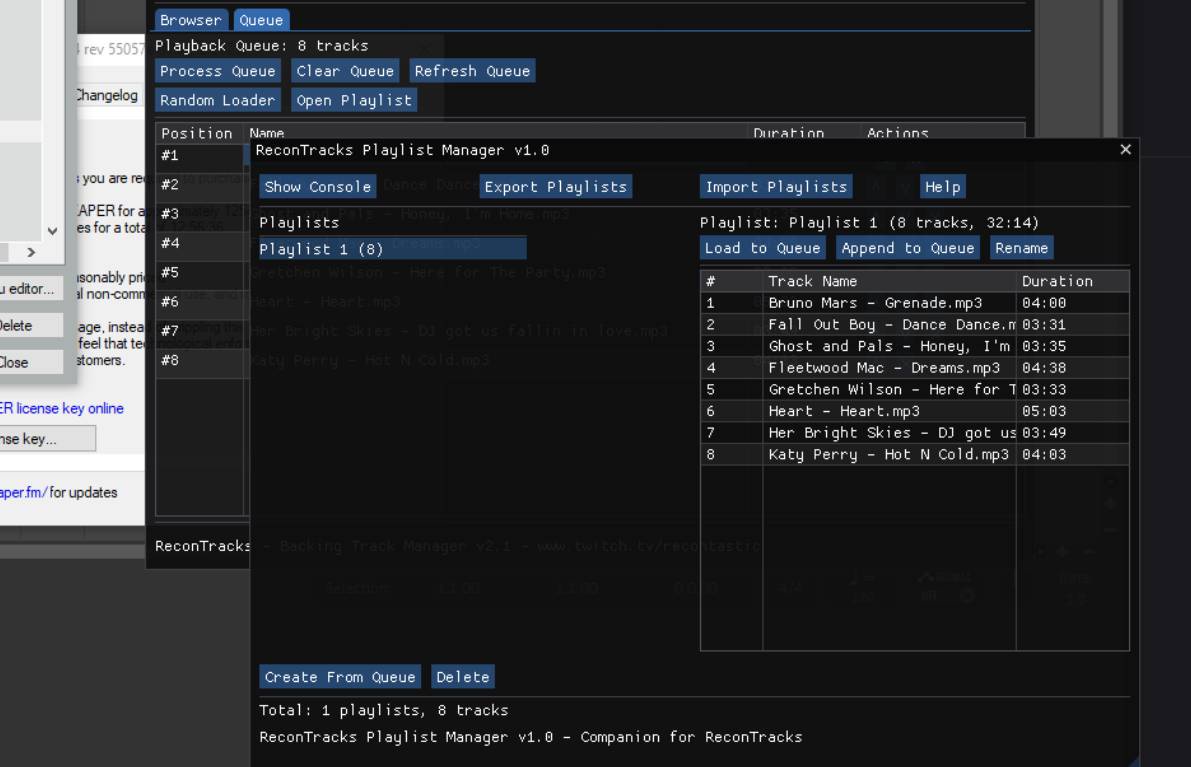Click the Open Playlist button
The width and height of the screenshot is (1191, 767).
coord(354,100)
